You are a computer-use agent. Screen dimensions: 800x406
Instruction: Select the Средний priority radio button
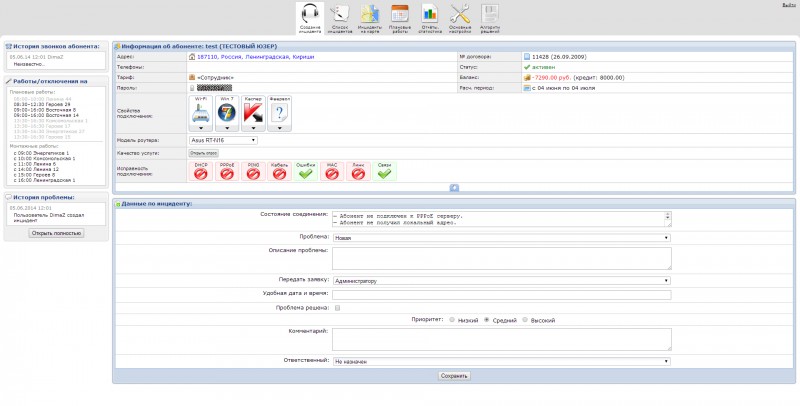[487, 320]
